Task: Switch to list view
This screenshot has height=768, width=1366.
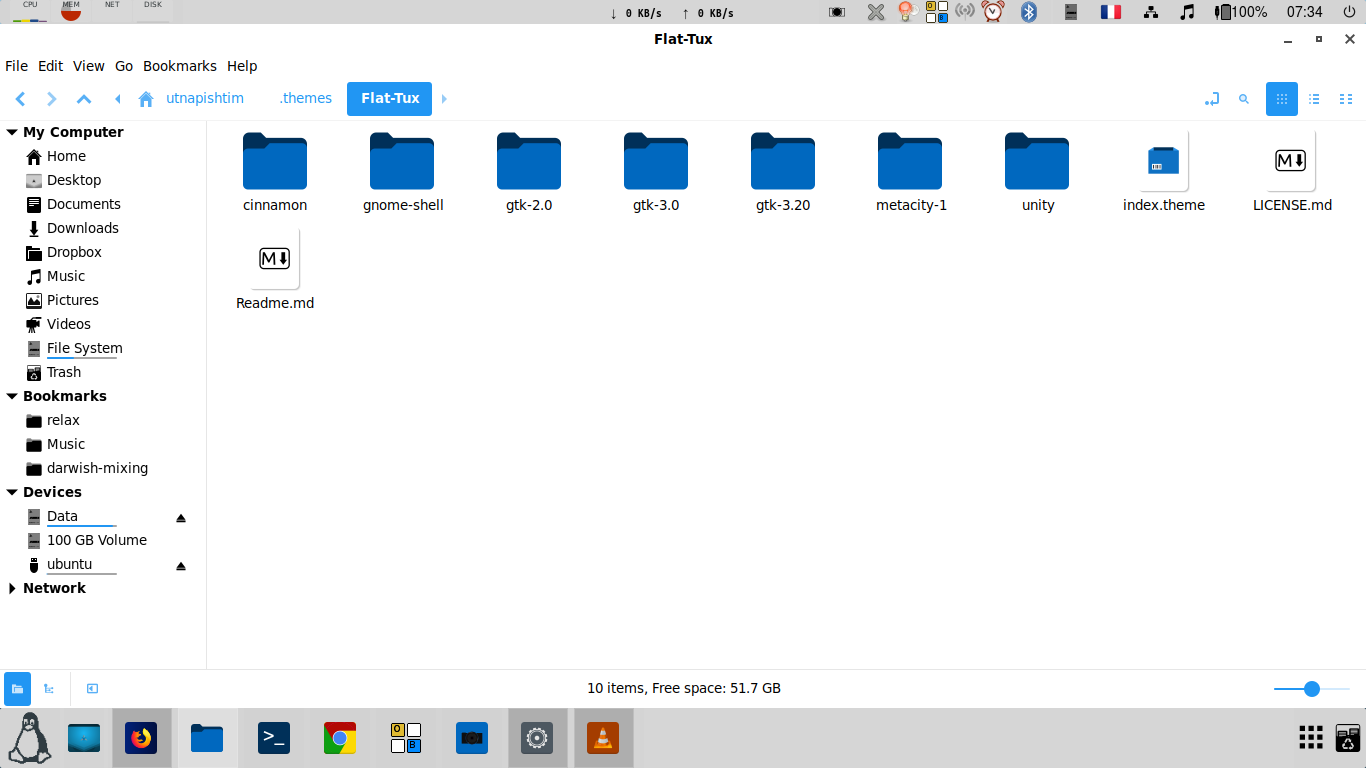Action: 1315,99
